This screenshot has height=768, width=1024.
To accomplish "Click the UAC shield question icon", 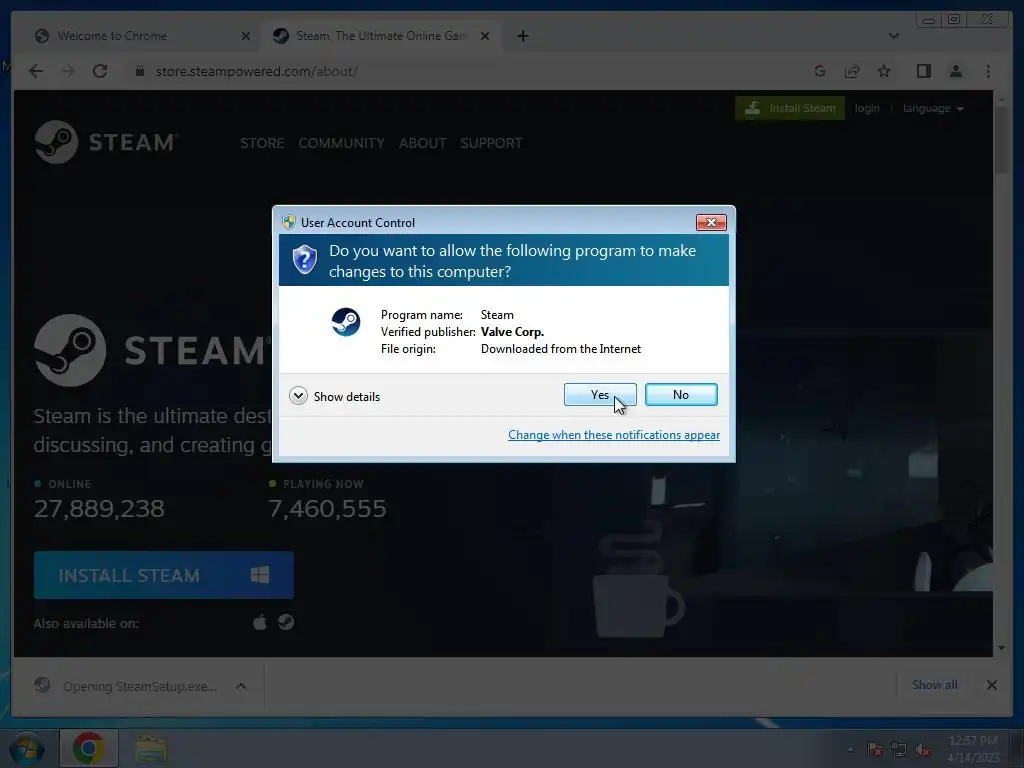I will (x=304, y=260).
